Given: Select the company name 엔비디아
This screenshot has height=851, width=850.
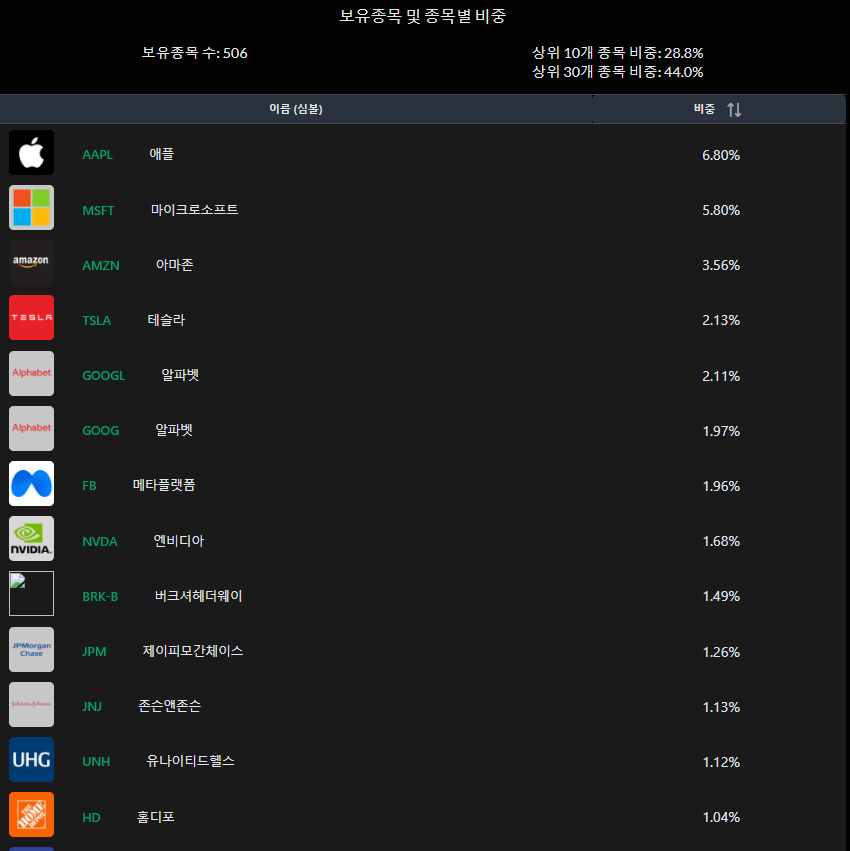Looking at the screenshot, I should pyautogui.click(x=179, y=541).
